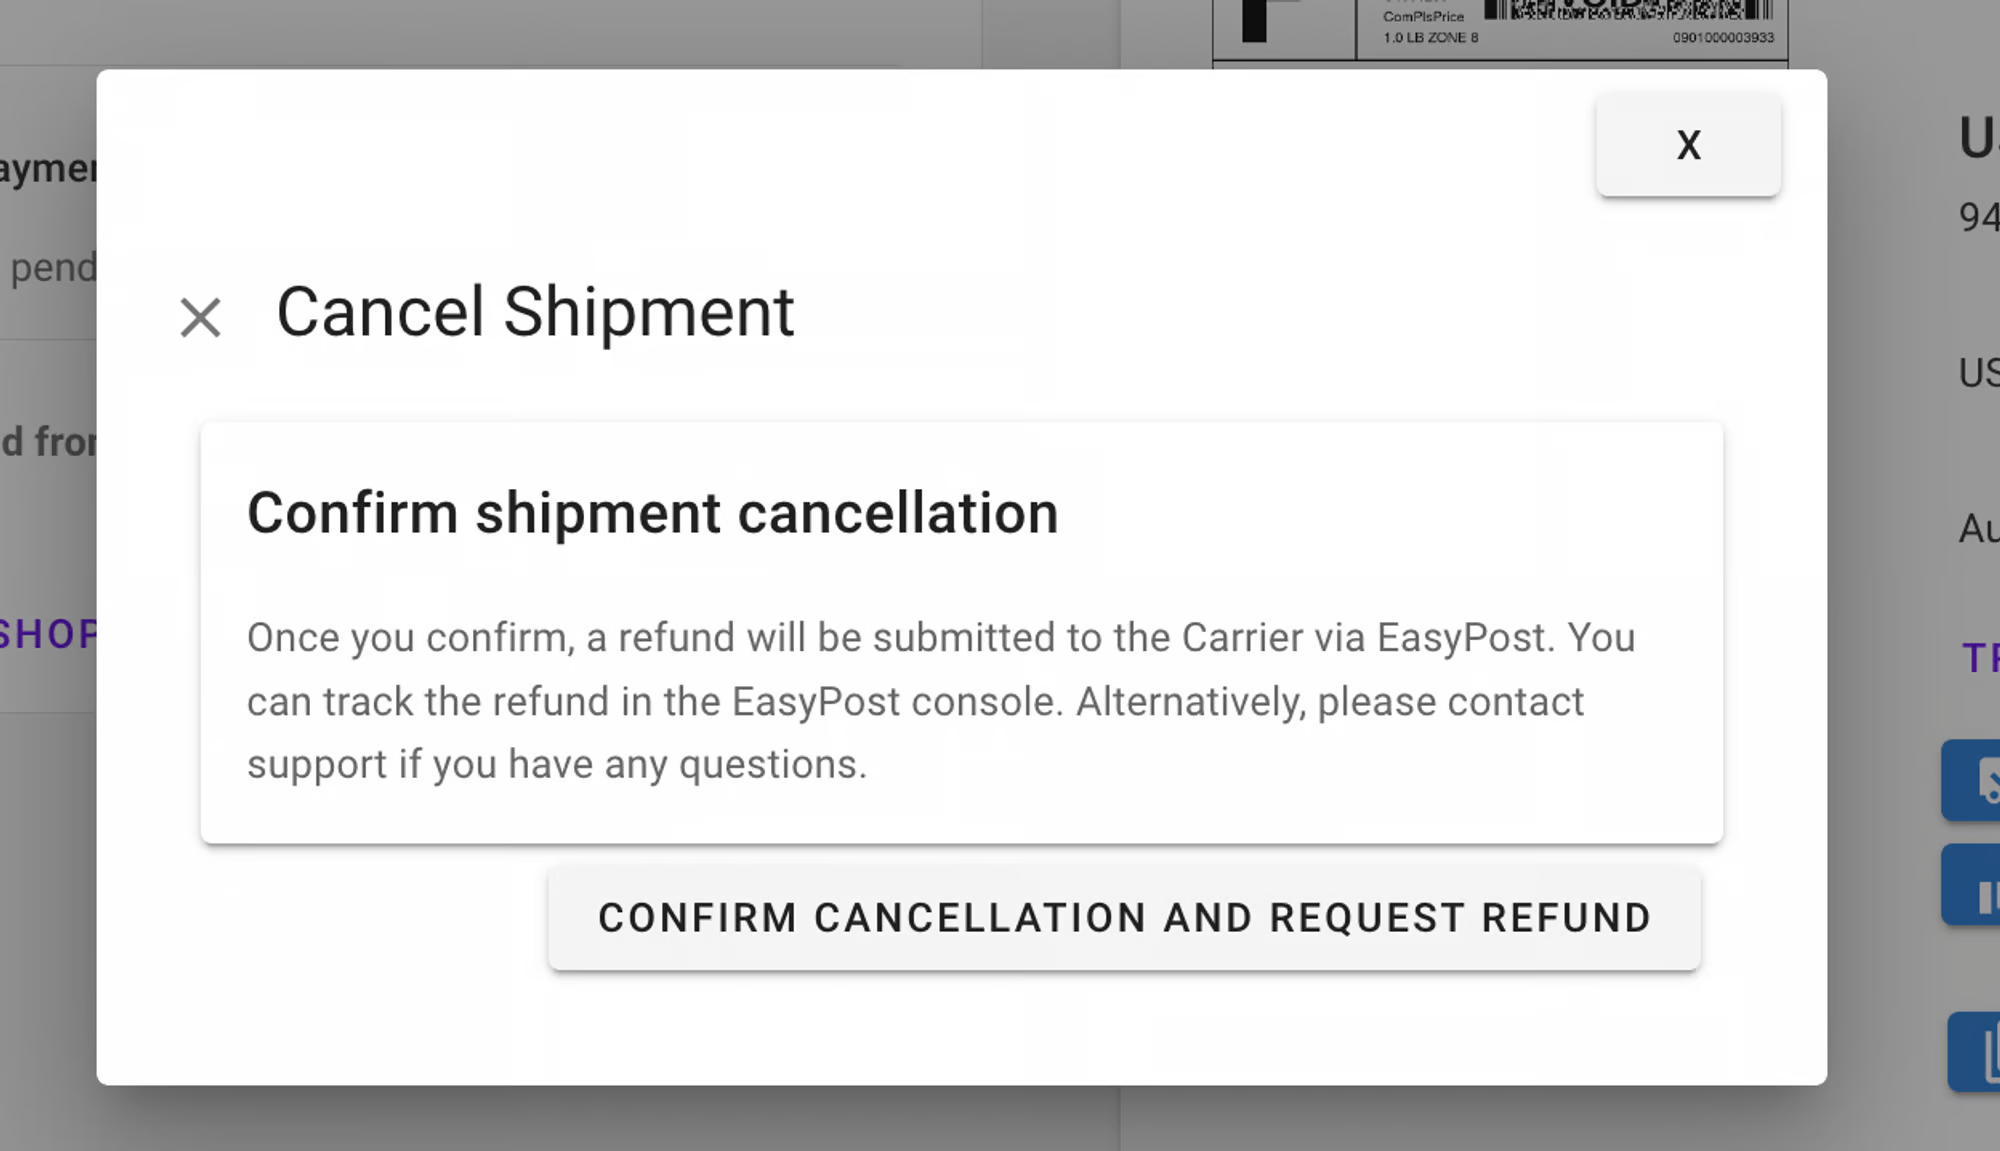Click the ComPlsPrice text on the label
2000x1151 pixels.
(1423, 17)
